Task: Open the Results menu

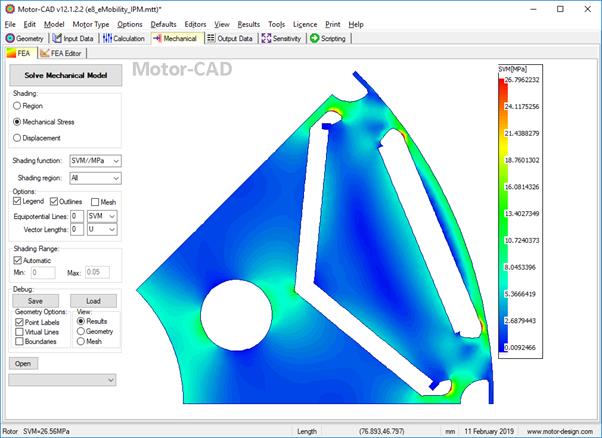Action: 249,24
